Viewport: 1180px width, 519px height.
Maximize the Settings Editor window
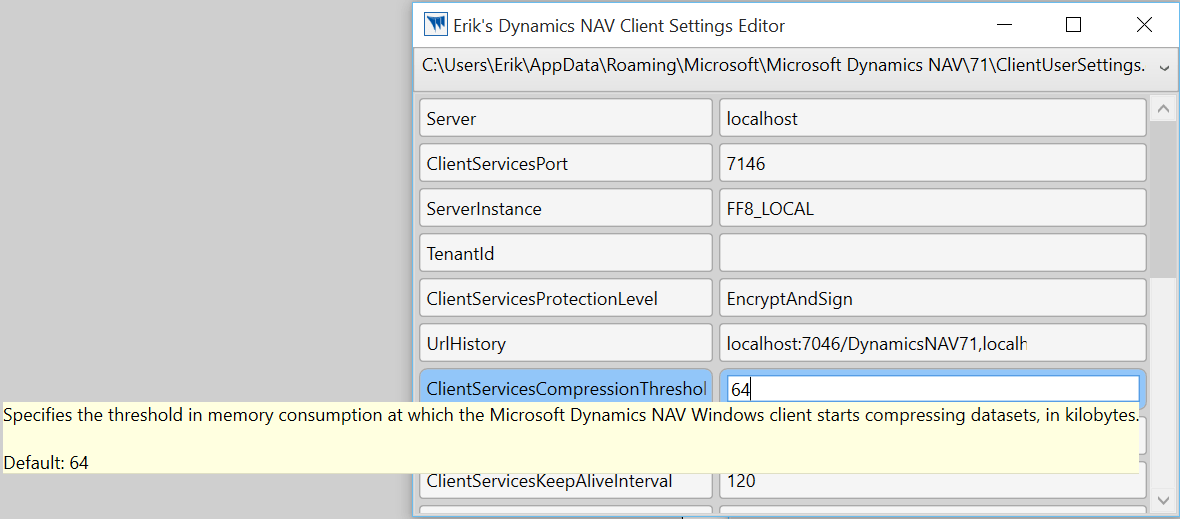point(1074,25)
